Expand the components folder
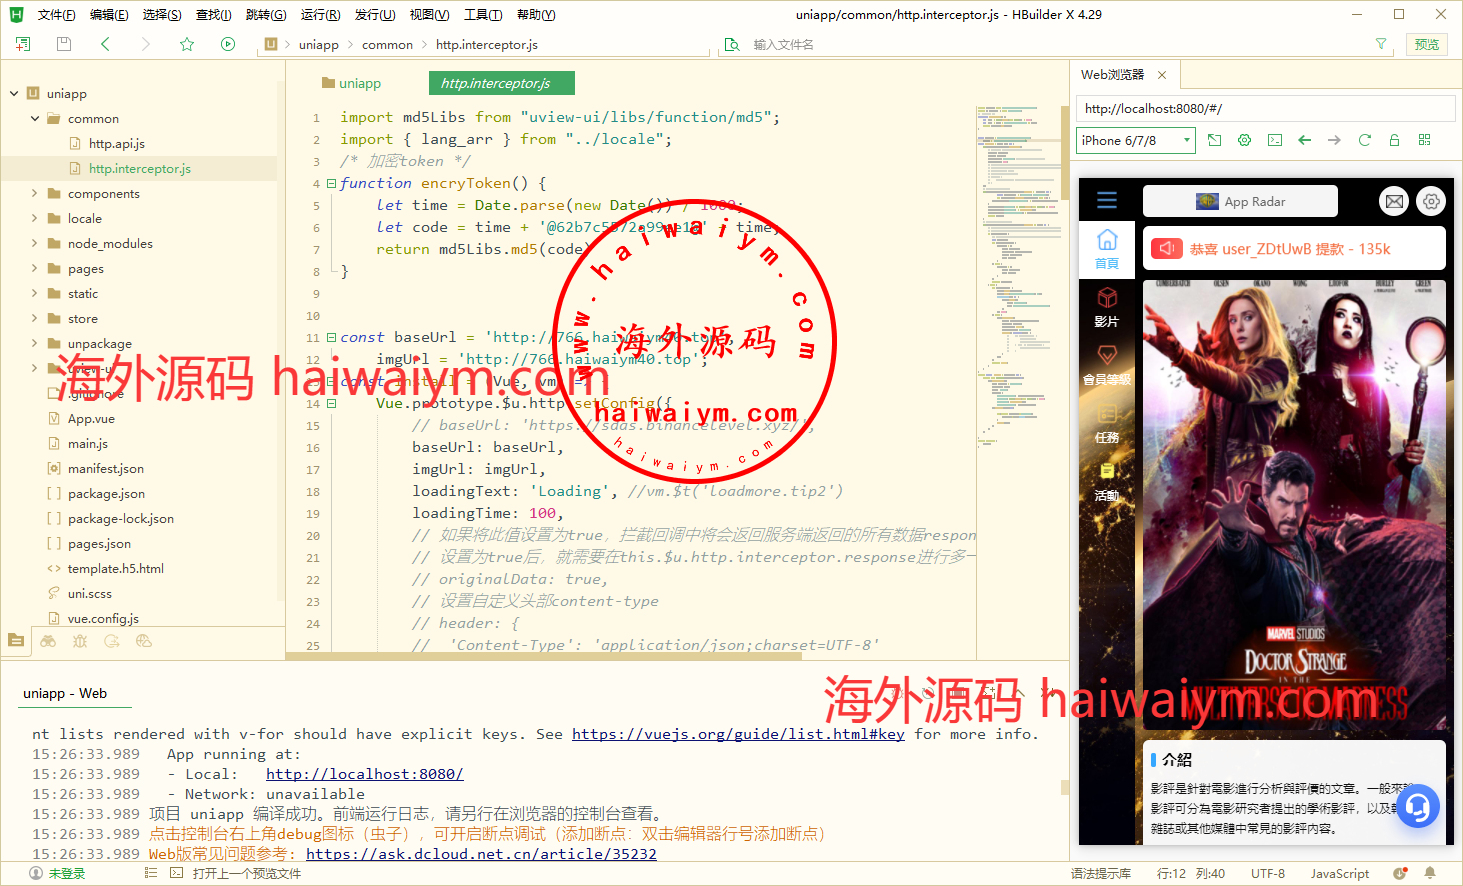The height and width of the screenshot is (886, 1463). [x=35, y=193]
